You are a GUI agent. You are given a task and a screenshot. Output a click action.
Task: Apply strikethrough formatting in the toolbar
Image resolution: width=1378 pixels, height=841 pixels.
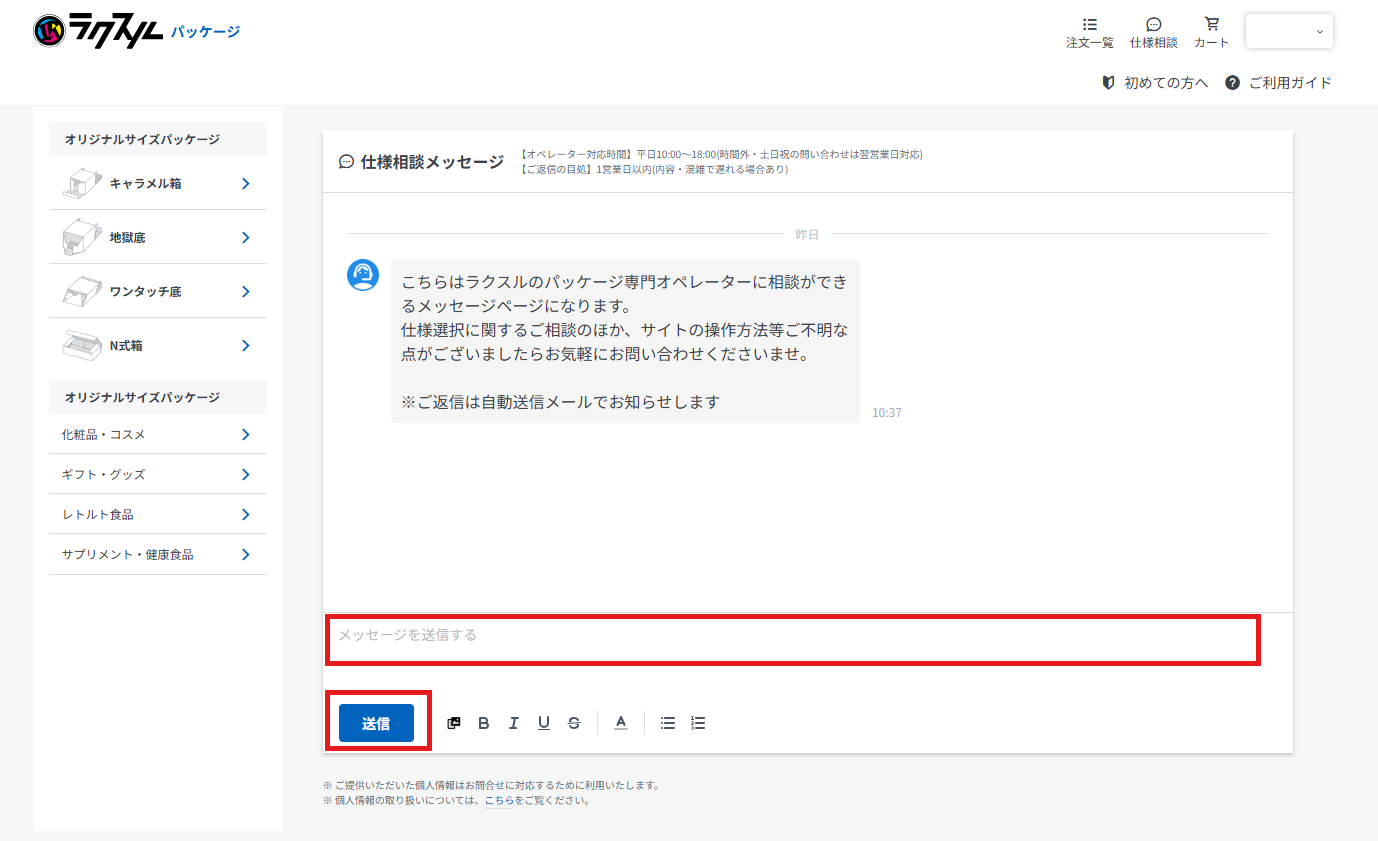[x=574, y=722]
